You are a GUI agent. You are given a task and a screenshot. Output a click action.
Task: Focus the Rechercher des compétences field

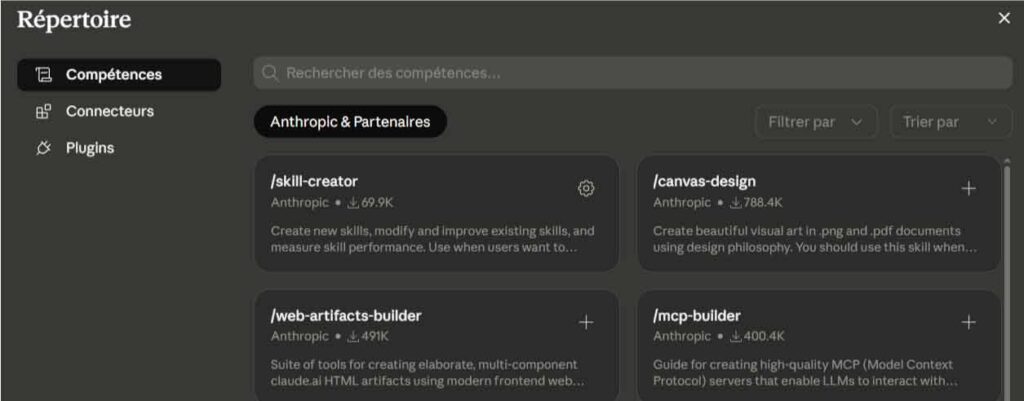(x=633, y=73)
